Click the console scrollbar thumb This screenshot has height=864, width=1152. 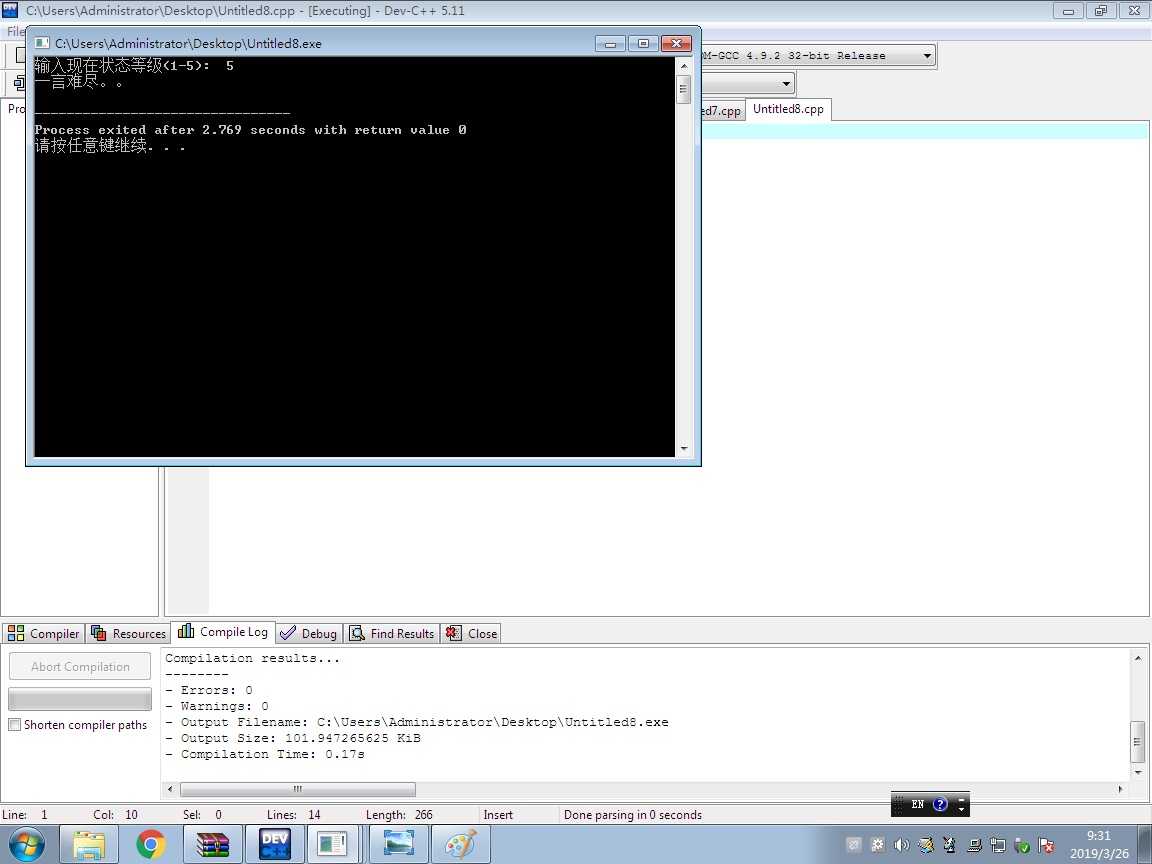[684, 89]
